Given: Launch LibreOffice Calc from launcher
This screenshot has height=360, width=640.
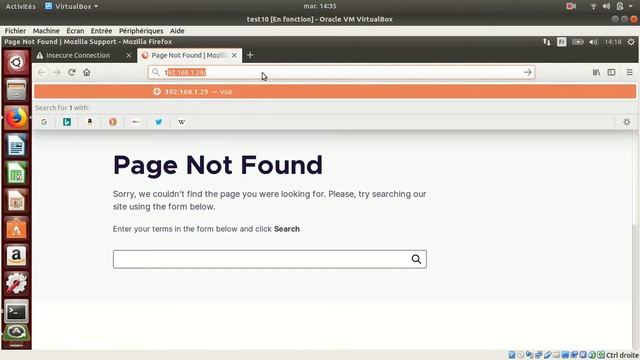Looking at the screenshot, I should (16, 173).
